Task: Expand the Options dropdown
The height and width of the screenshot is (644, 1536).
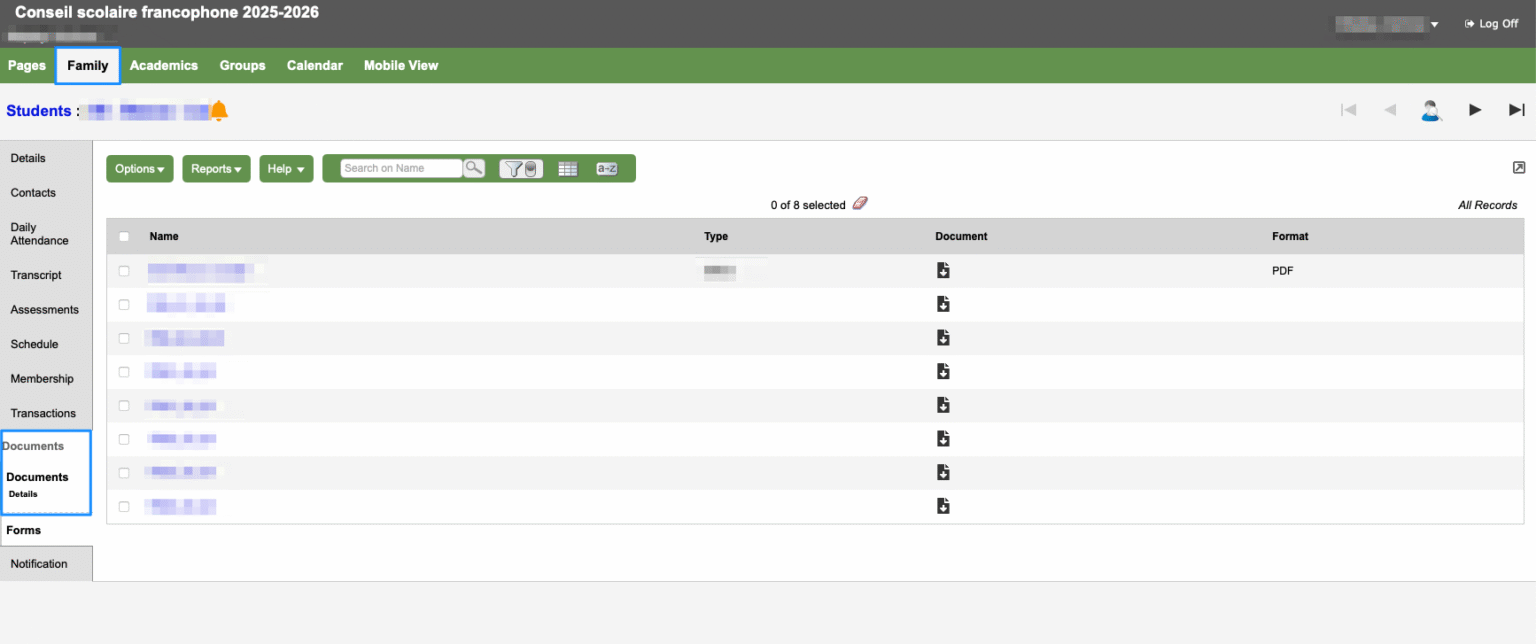Action: tap(140, 169)
